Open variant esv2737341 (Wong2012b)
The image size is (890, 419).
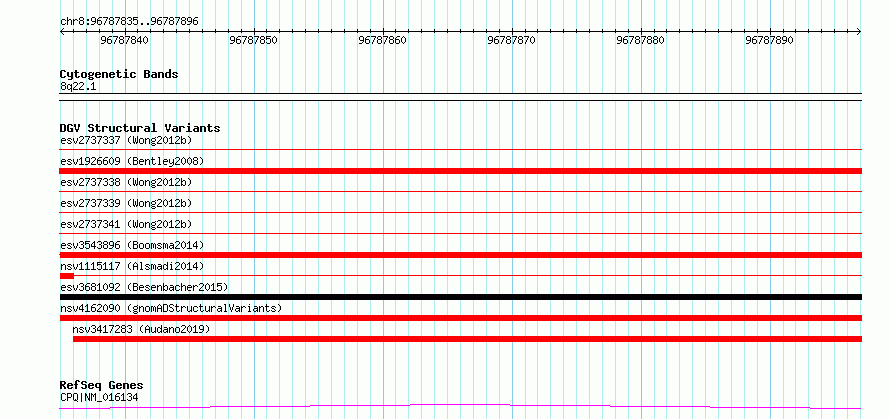[126, 224]
